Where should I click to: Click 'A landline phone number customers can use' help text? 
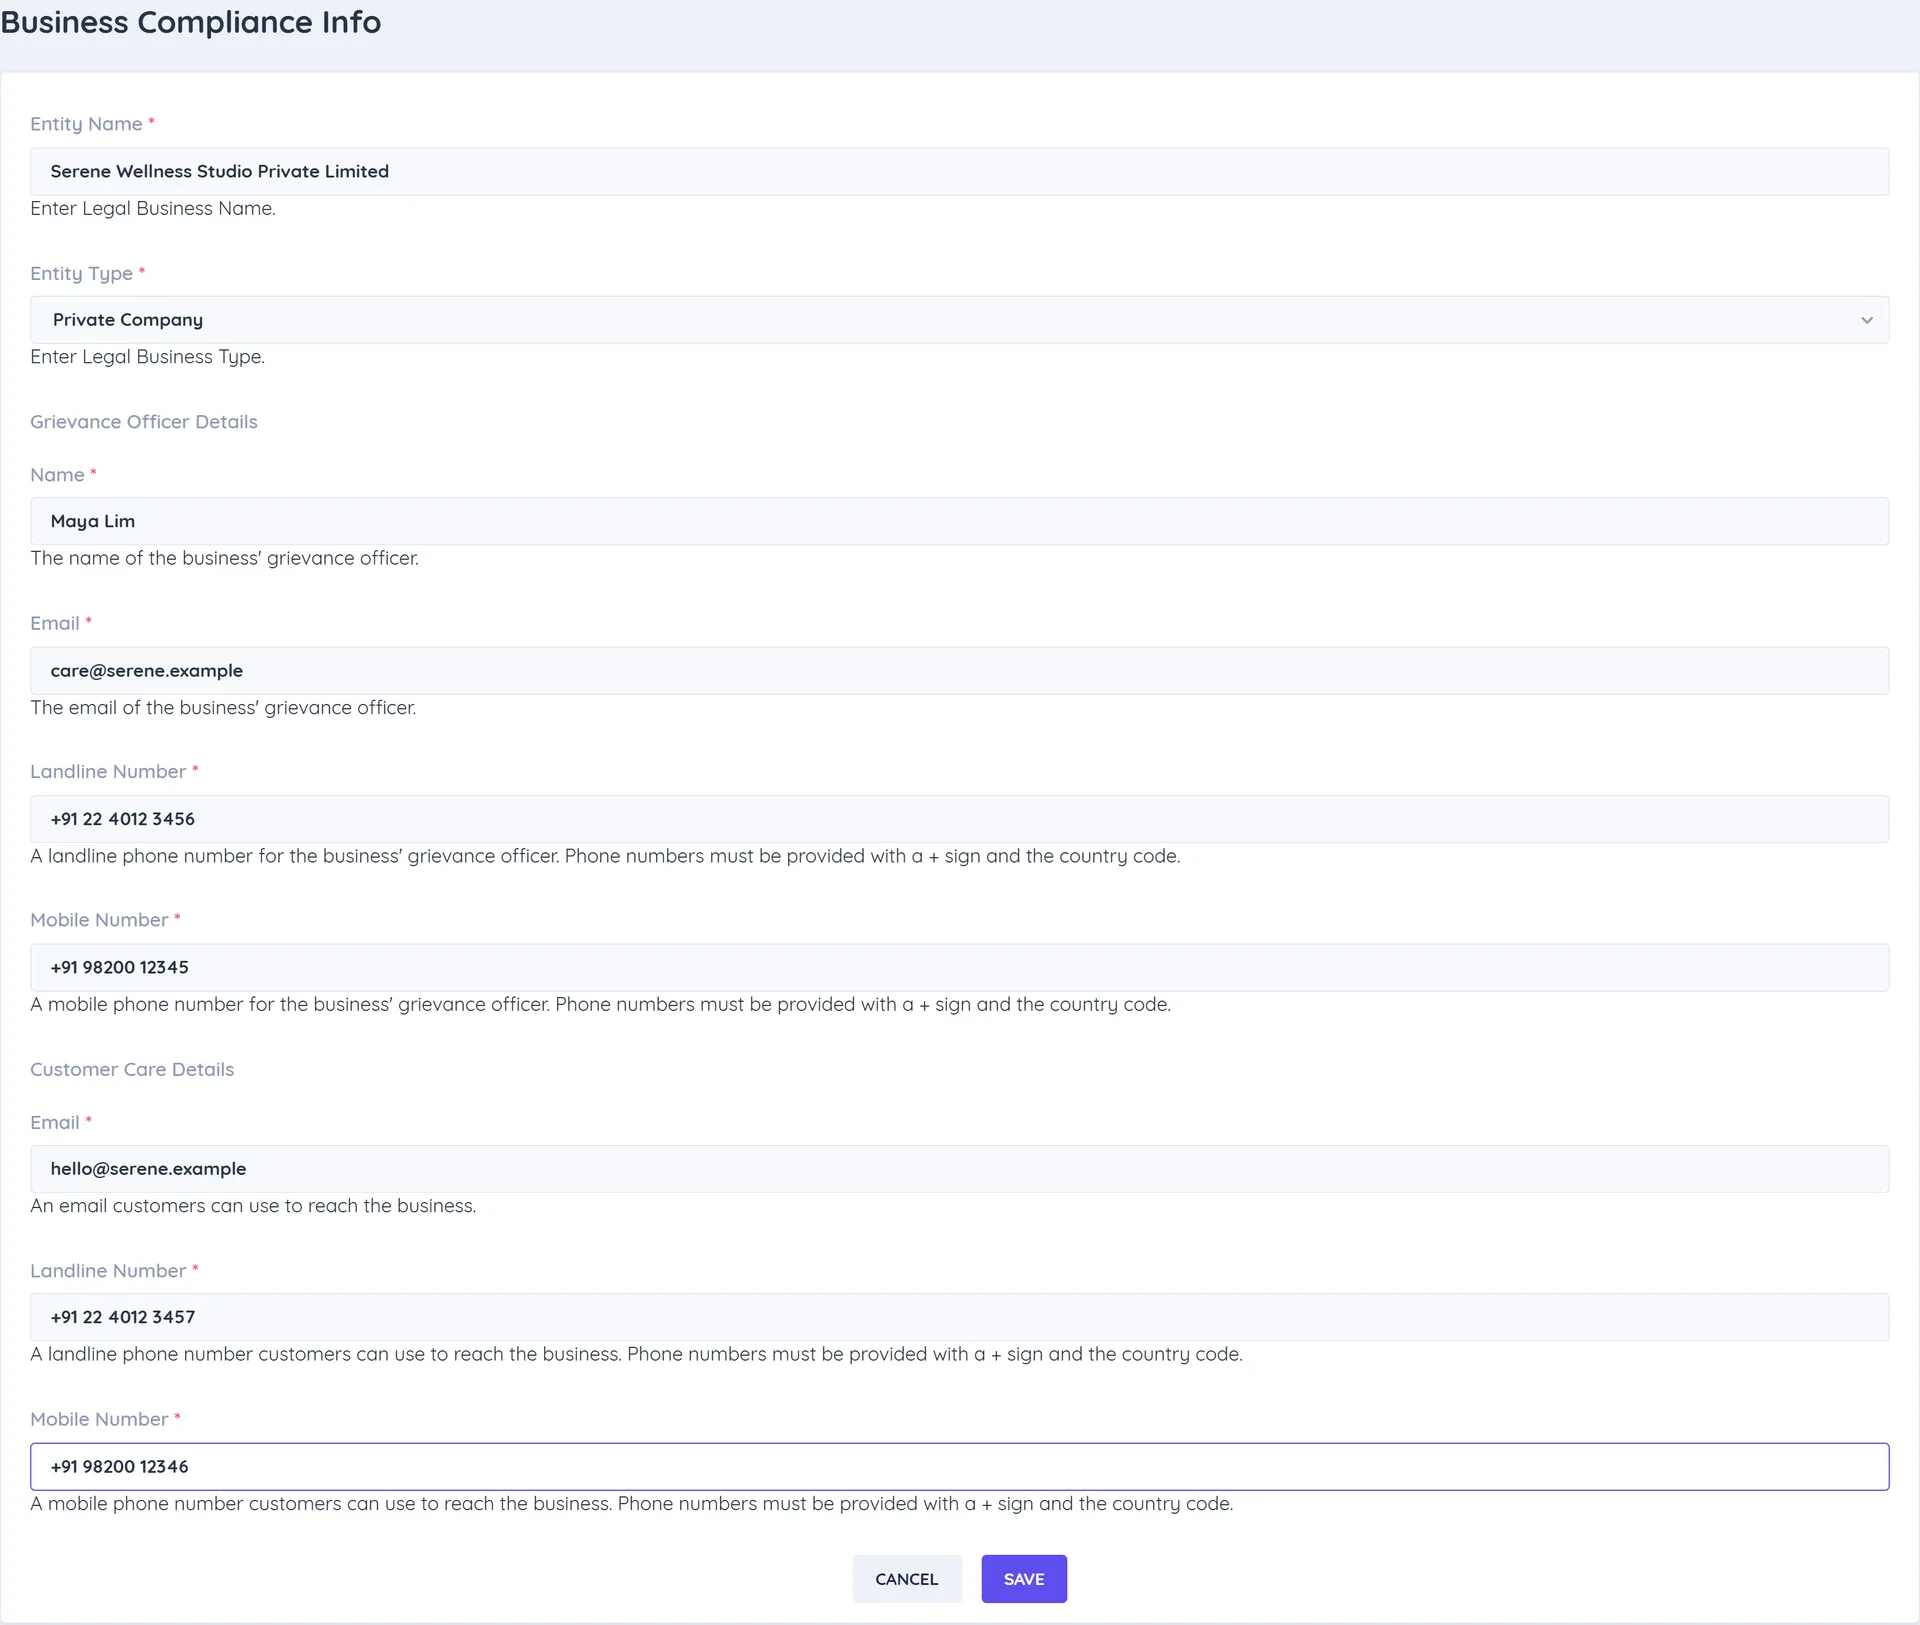(x=636, y=1354)
